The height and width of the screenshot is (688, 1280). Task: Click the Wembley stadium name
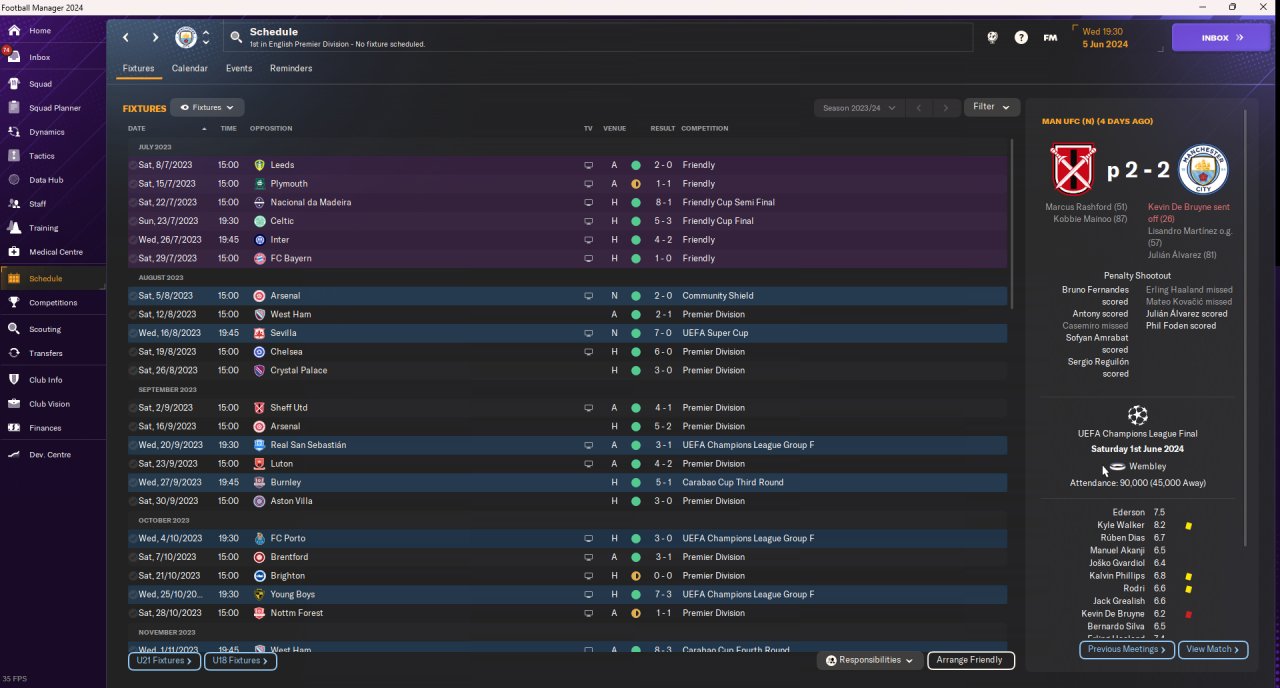pyautogui.click(x=1148, y=467)
